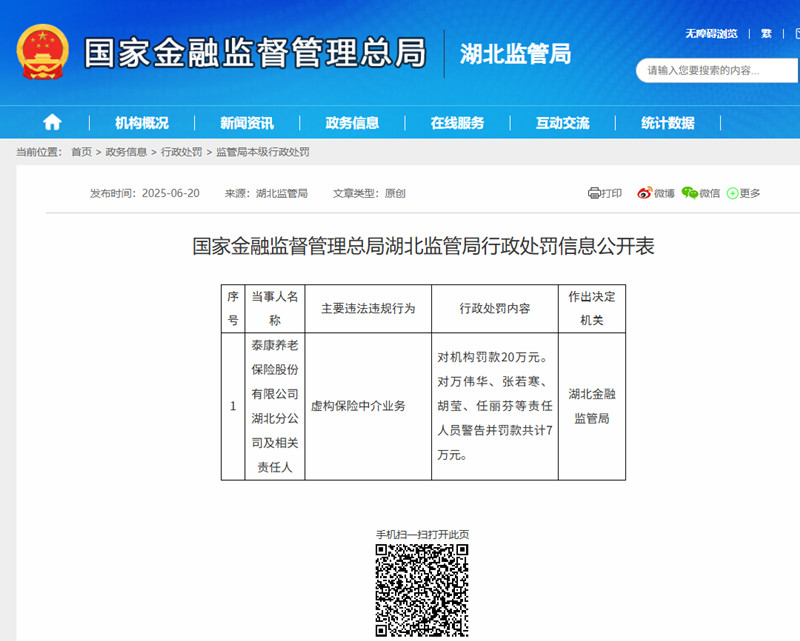Click the search input field
This screenshot has width=800, height=641.
(x=717, y=70)
